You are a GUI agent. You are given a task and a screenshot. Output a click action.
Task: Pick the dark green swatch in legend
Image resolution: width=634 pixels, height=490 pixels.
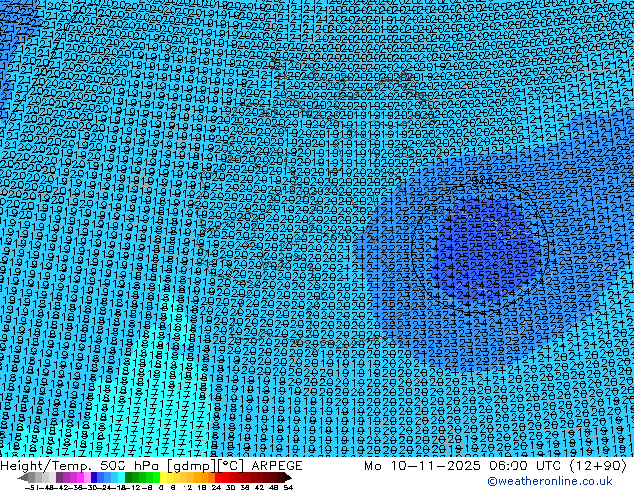point(128,477)
